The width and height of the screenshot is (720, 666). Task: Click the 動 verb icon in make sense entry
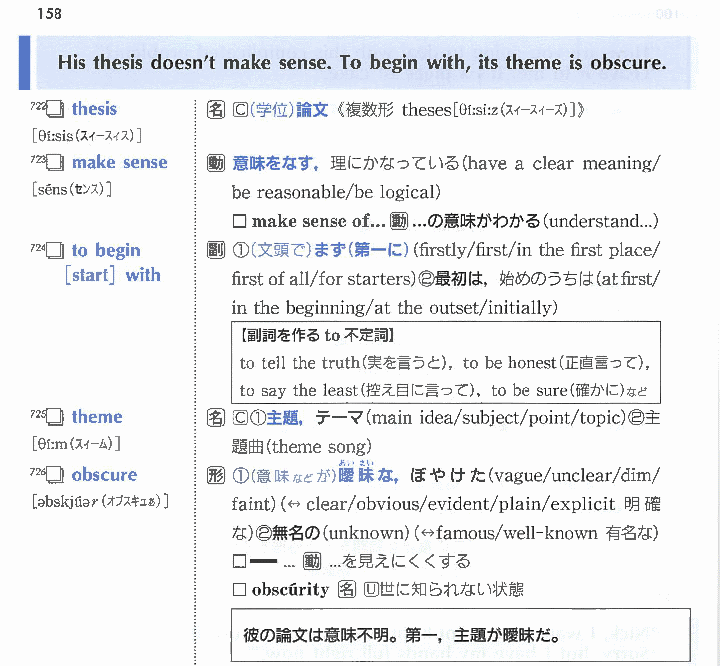coord(216,163)
